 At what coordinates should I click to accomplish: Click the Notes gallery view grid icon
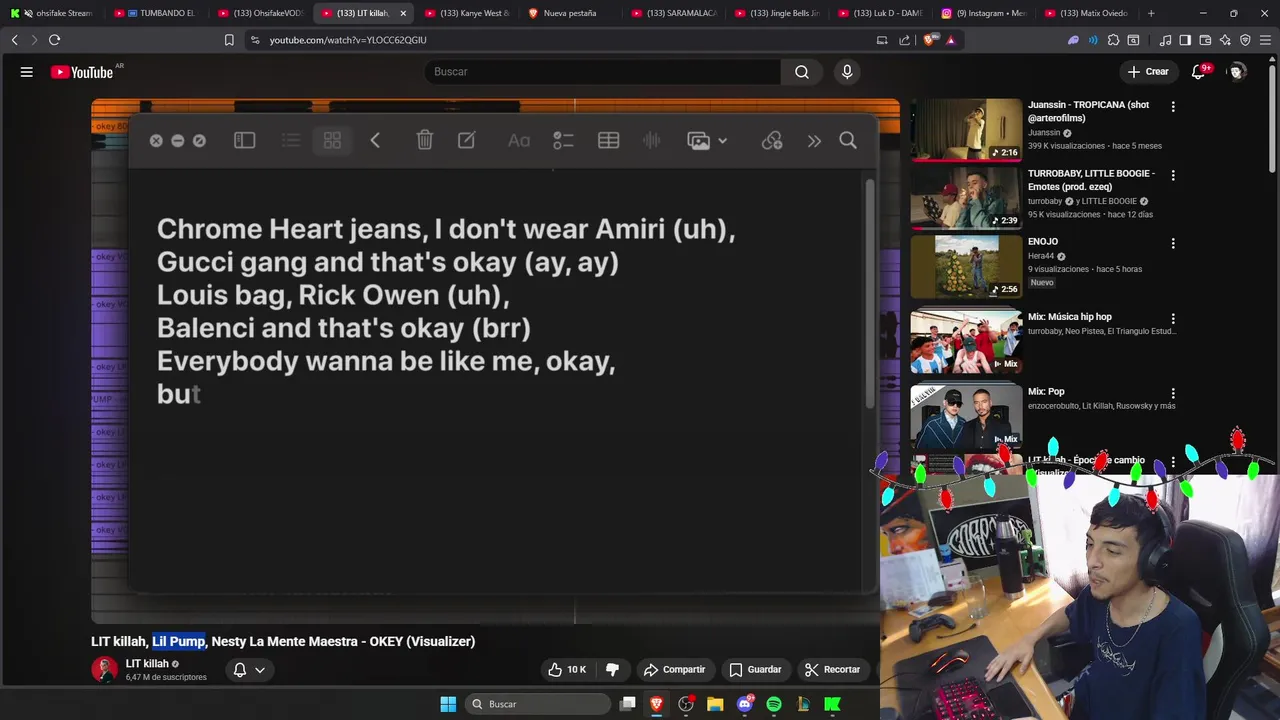point(332,141)
